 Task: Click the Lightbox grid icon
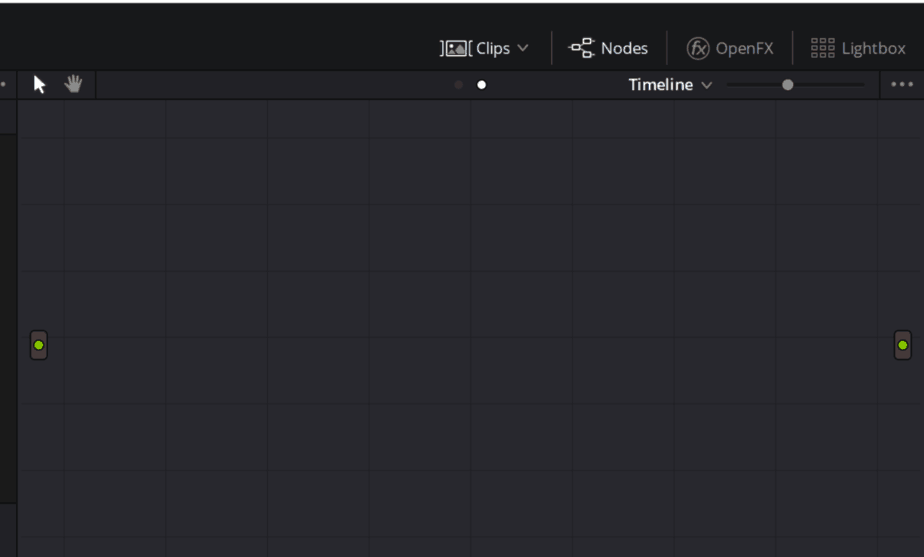pos(823,48)
